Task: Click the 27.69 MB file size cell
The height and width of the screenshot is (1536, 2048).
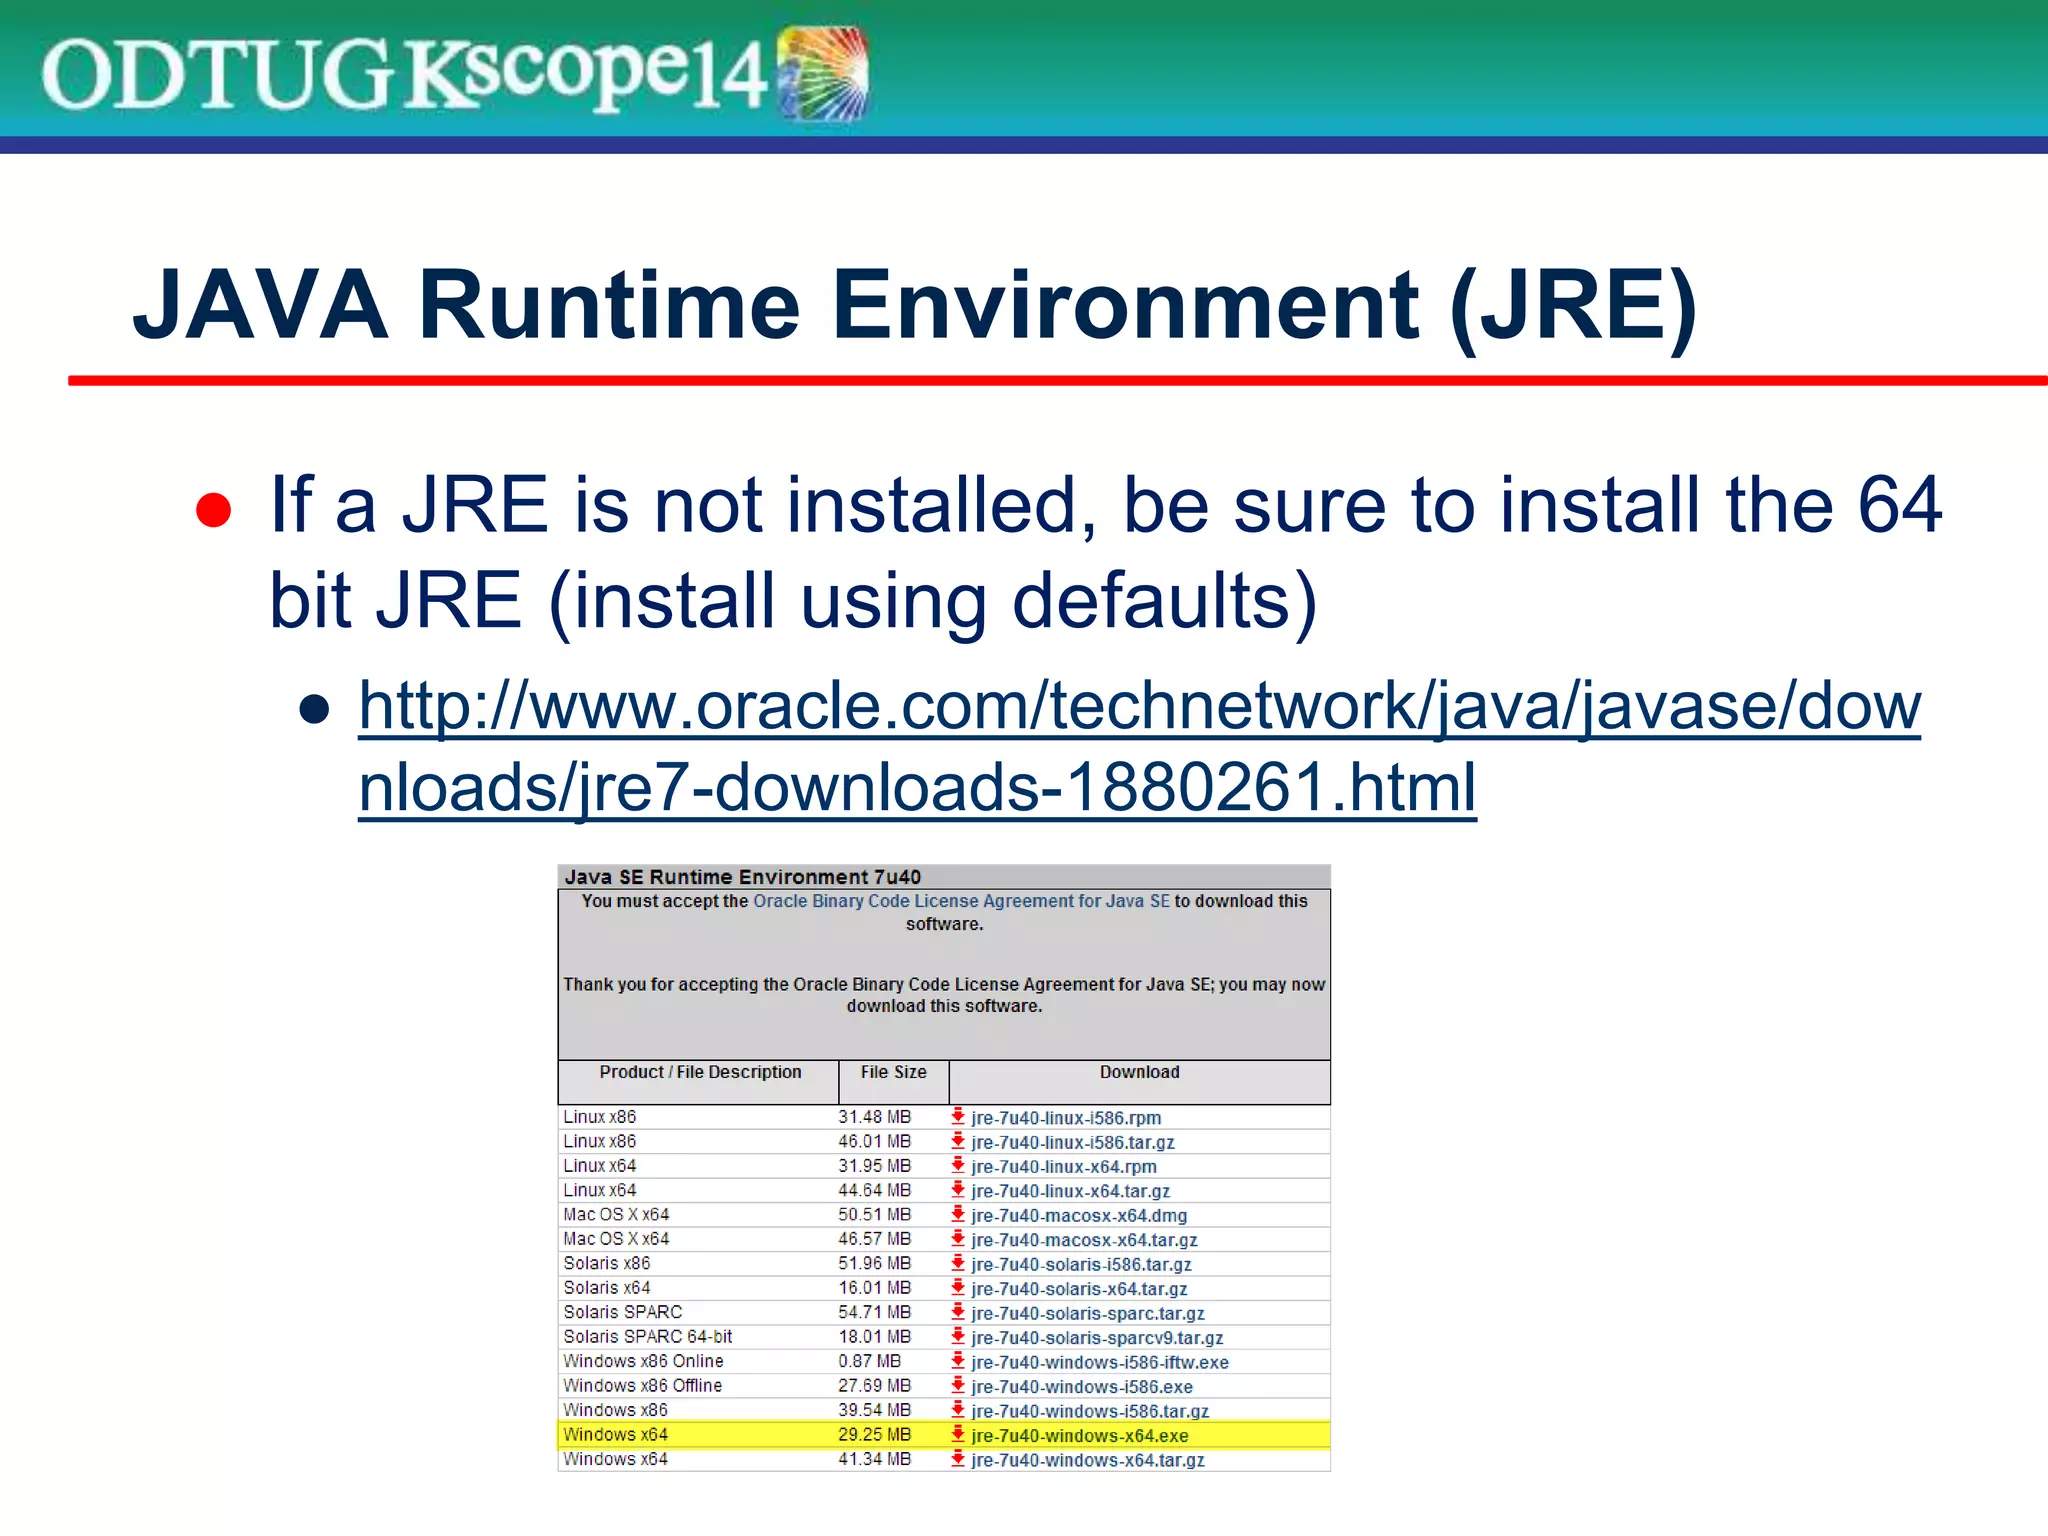Action: click(x=874, y=1385)
